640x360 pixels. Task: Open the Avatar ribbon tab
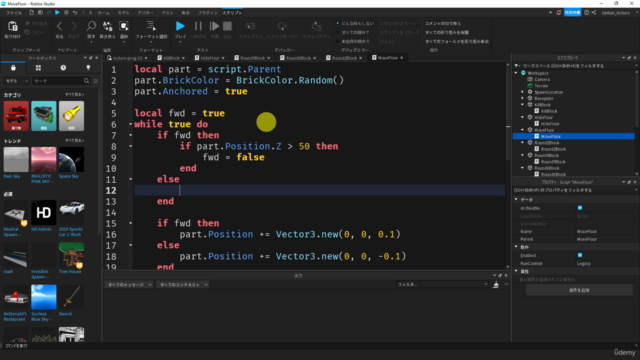(145, 13)
